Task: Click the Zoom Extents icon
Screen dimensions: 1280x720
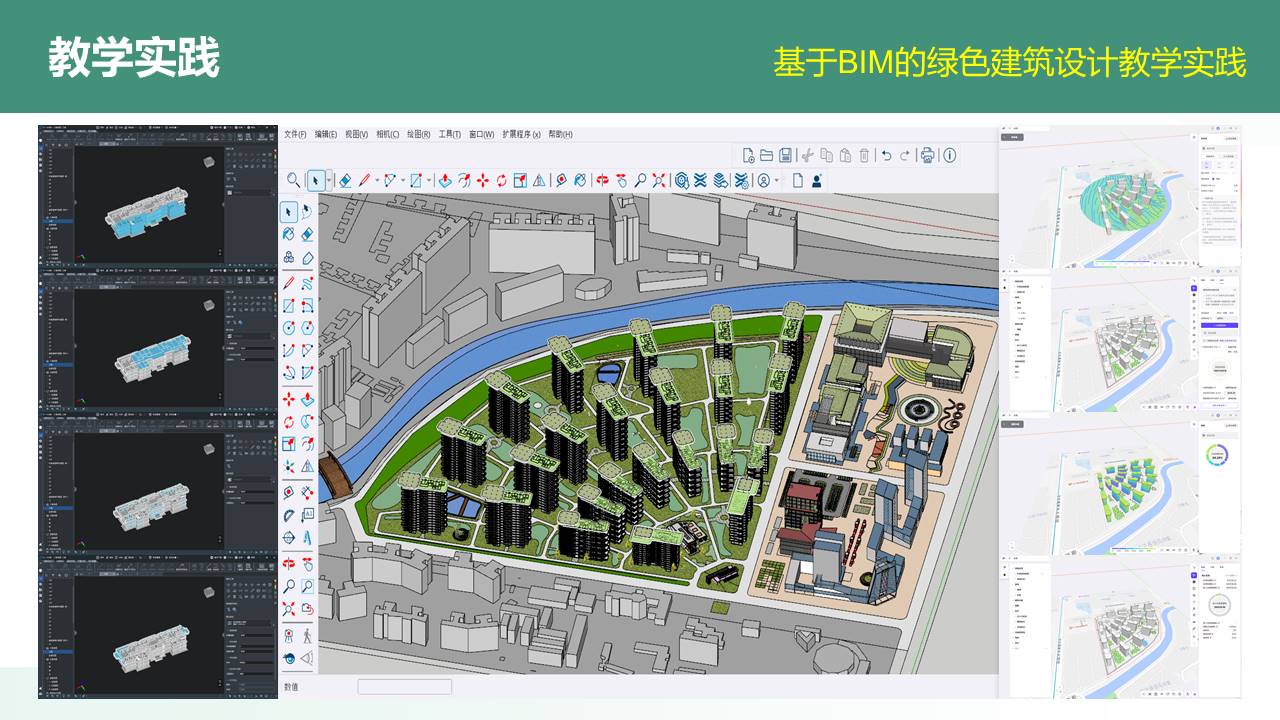Action: coord(658,180)
